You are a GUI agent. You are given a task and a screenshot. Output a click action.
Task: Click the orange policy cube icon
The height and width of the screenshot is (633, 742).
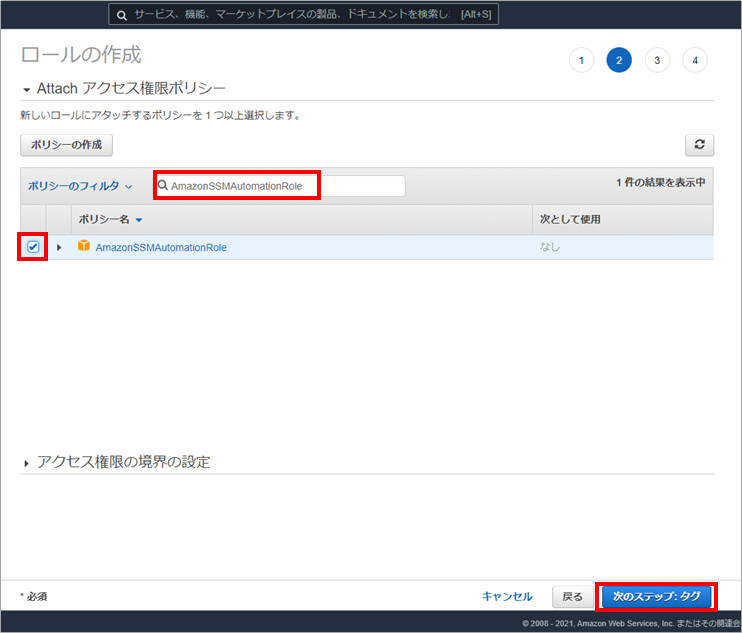[84, 246]
